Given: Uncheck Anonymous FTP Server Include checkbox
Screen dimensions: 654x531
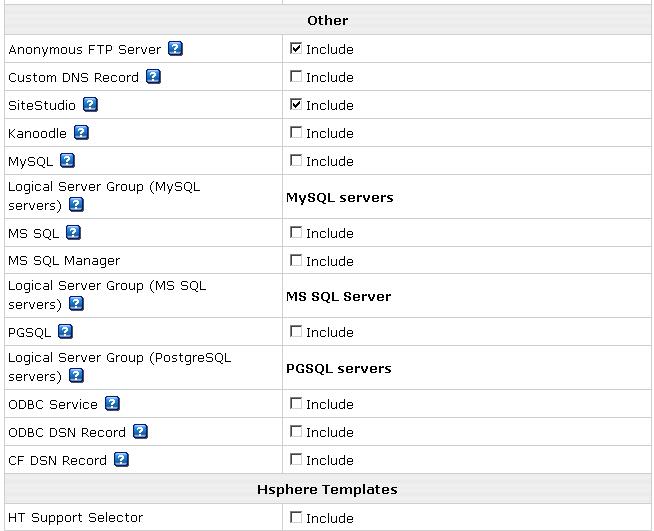Looking at the screenshot, I should coord(296,48).
